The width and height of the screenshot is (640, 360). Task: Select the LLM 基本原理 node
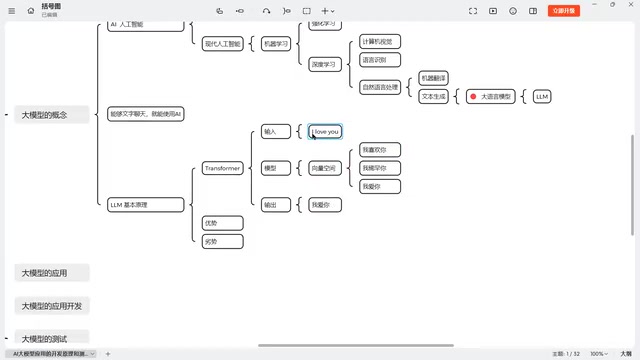pyautogui.click(x=146, y=205)
